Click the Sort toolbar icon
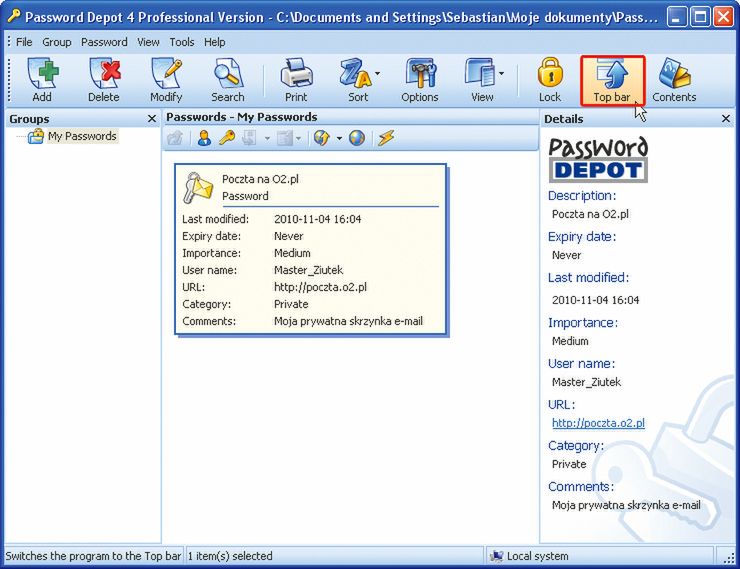The width and height of the screenshot is (740, 569). [355, 80]
